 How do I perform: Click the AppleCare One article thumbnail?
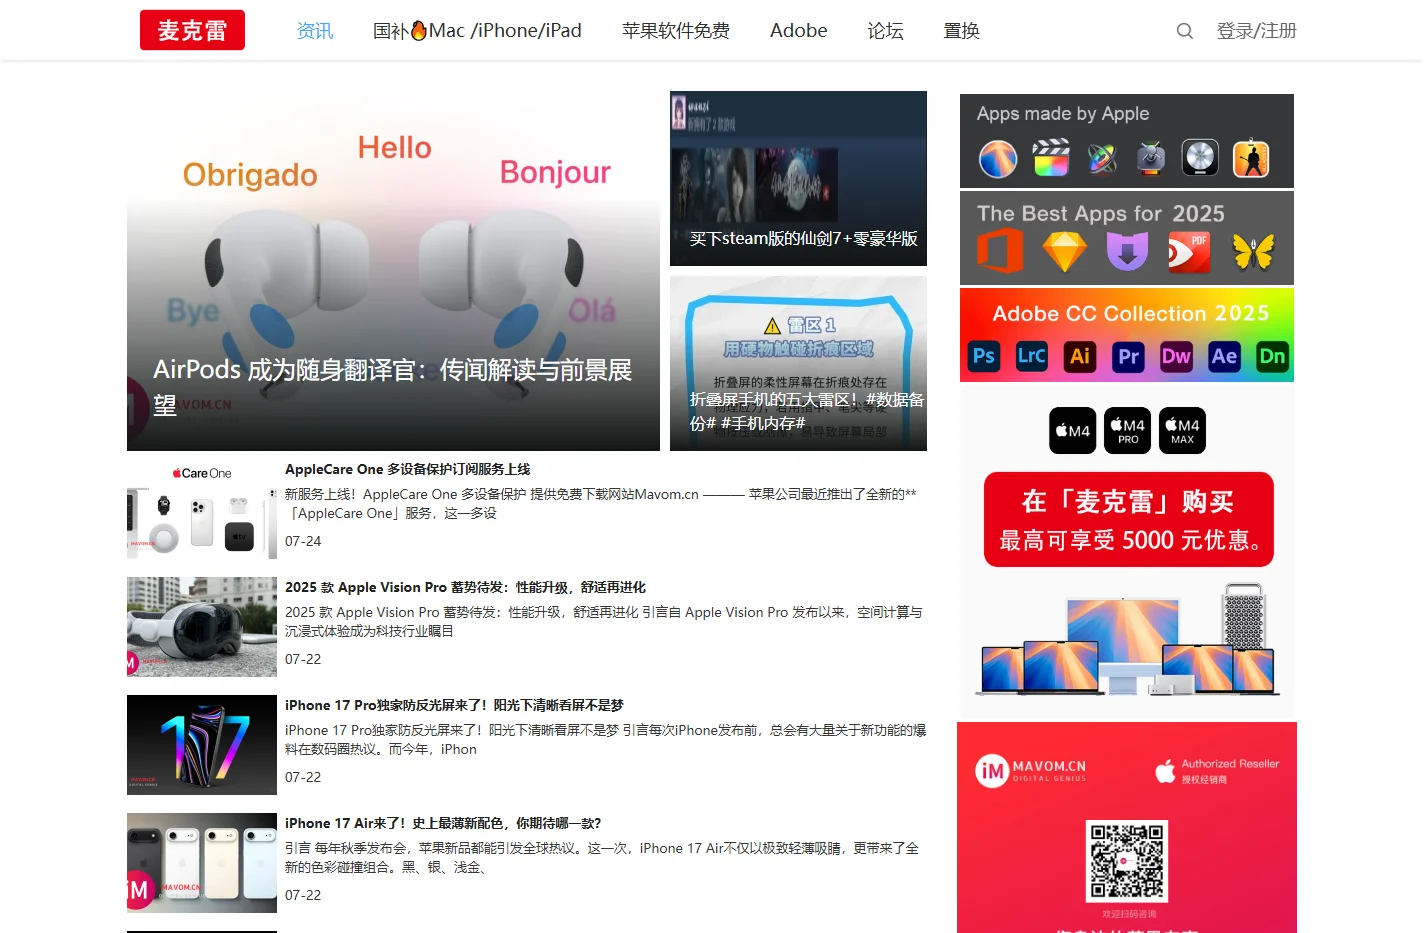(202, 509)
